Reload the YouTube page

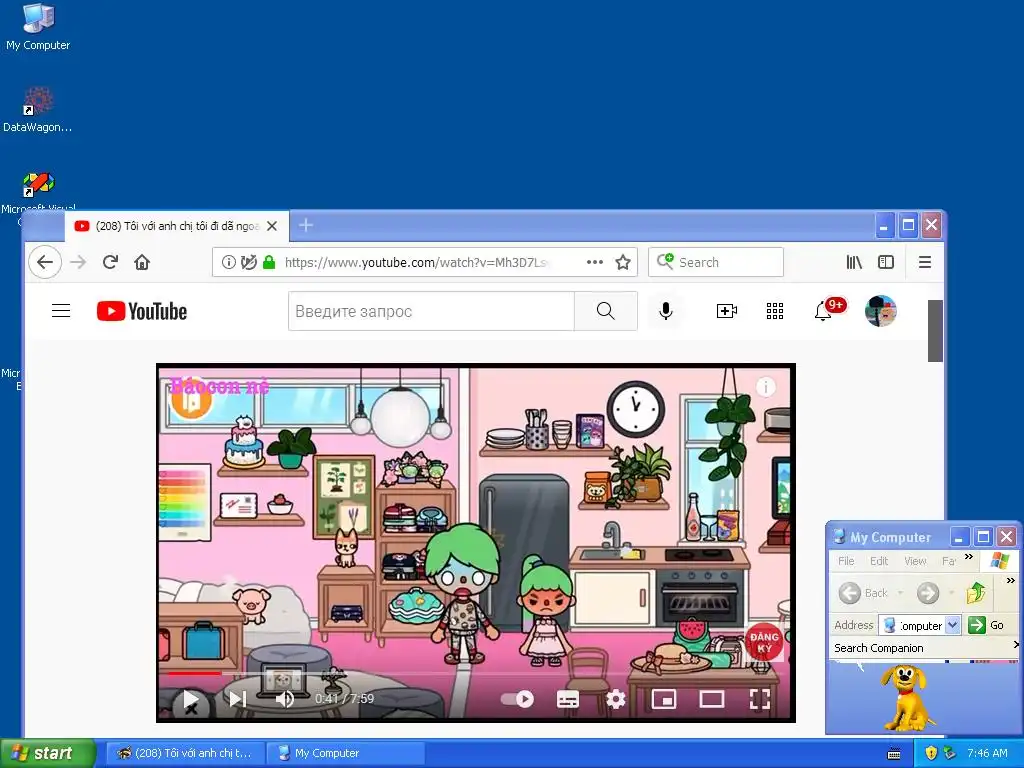pyautogui.click(x=110, y=263)
